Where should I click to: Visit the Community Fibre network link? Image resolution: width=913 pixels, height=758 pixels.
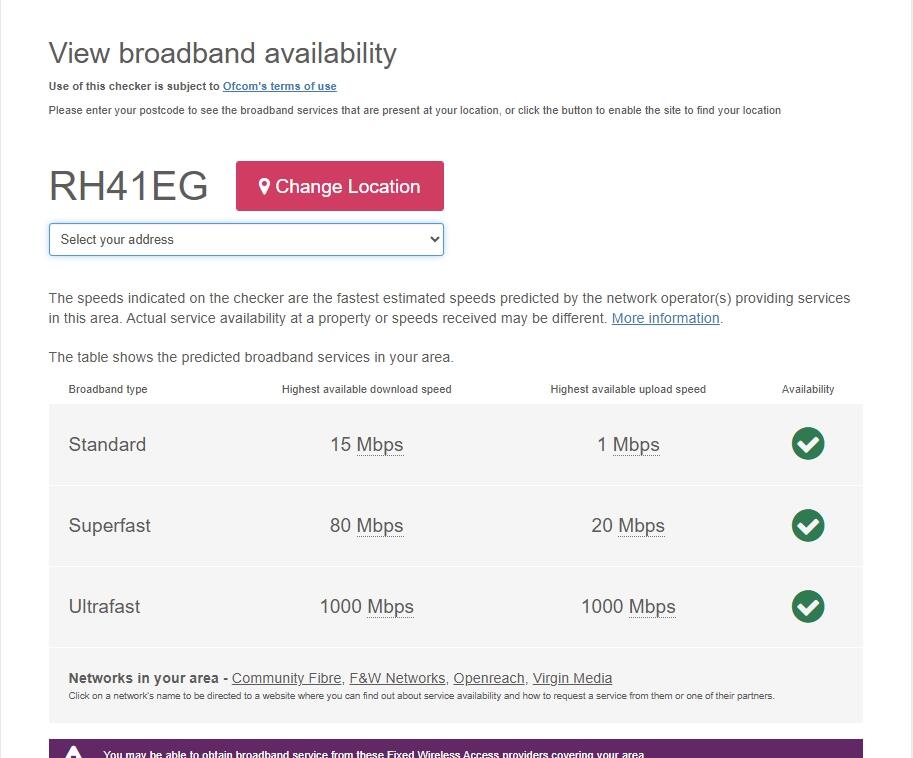[x=286, y=678]
